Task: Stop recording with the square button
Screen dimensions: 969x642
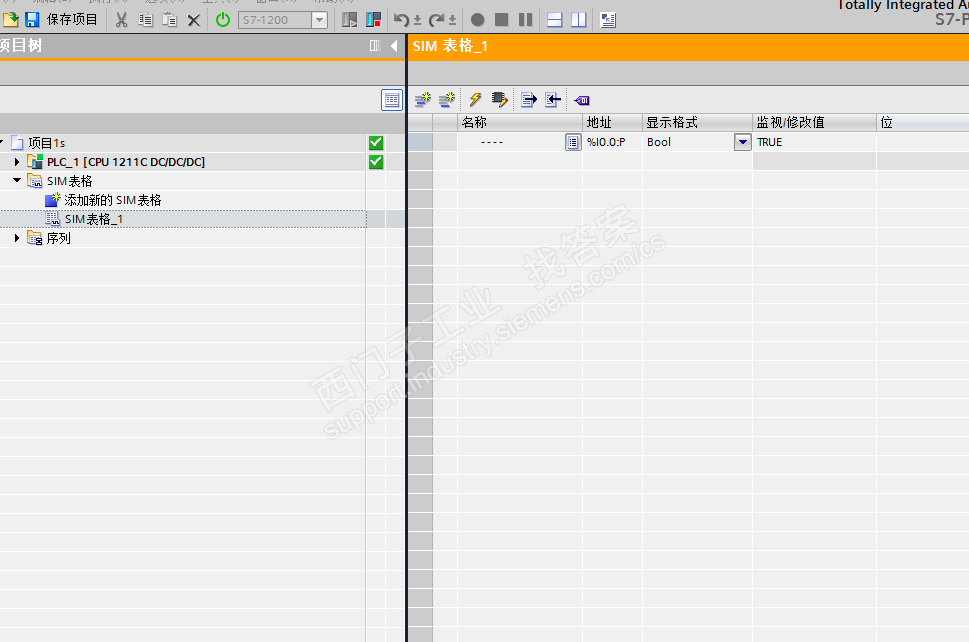Action: (x=502, y=20)
